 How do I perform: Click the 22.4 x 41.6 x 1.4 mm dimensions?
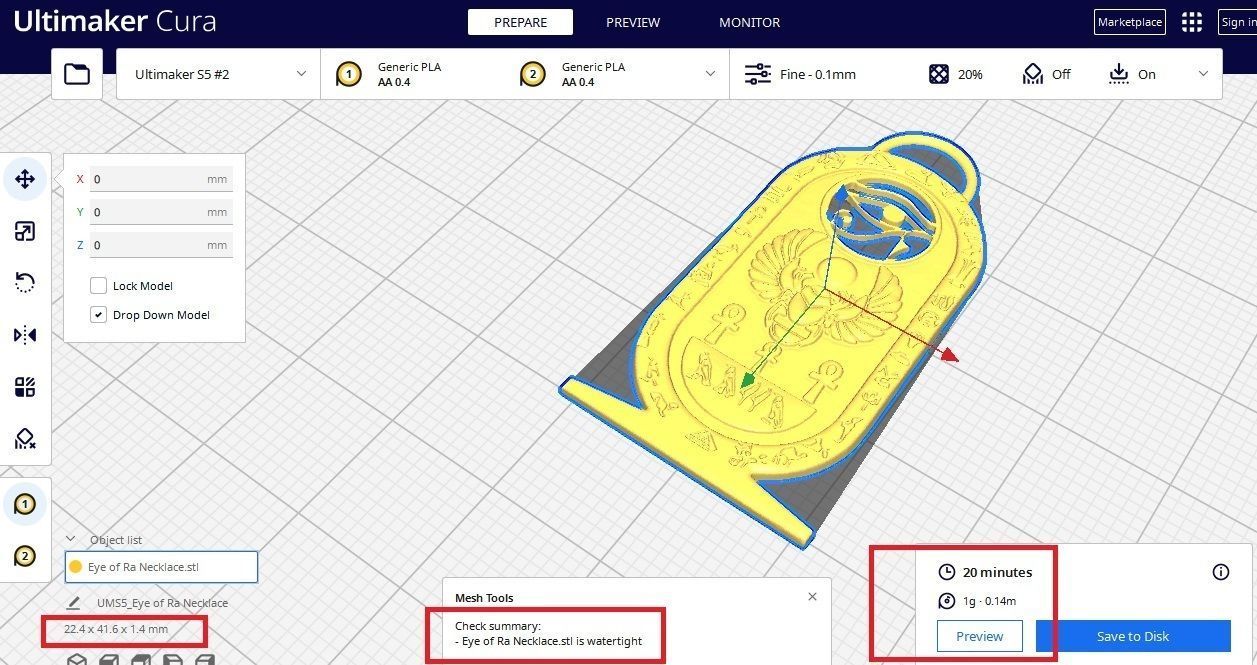(x=116, y=629)
